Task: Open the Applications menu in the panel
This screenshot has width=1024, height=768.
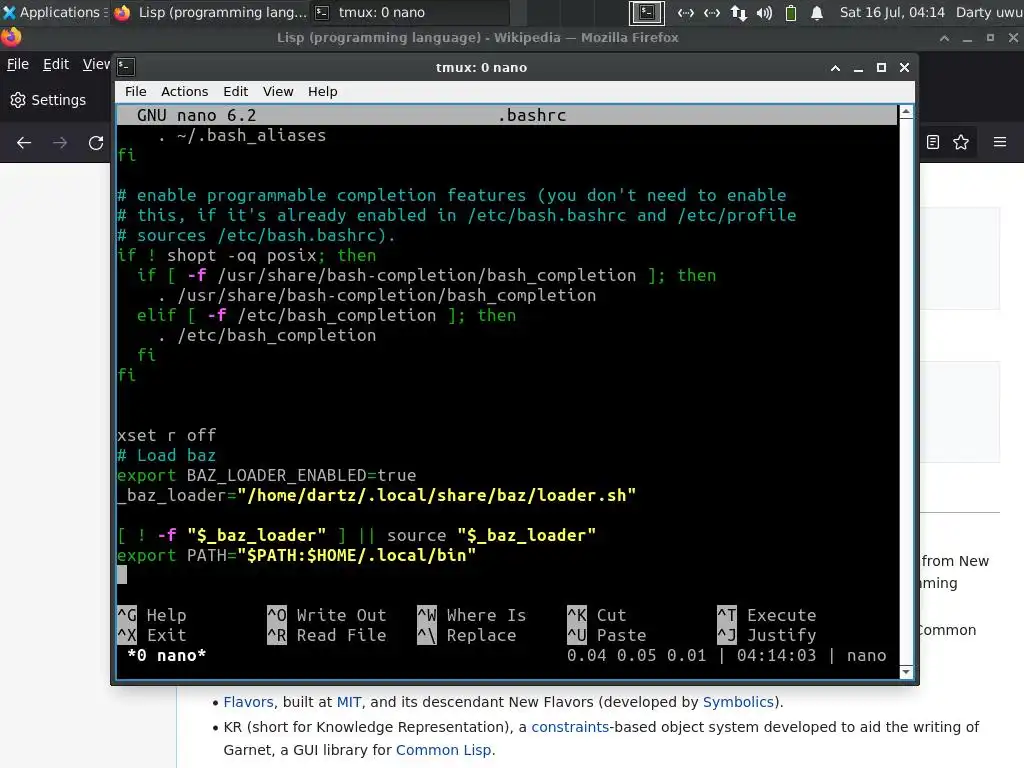Action: pos(54,12)
